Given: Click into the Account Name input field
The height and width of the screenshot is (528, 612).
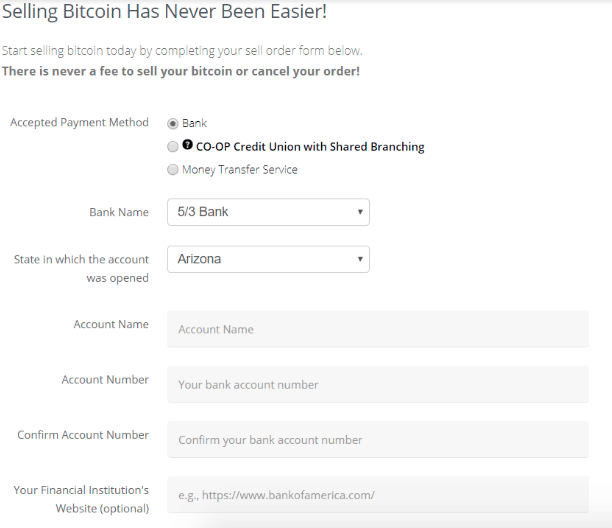Looking at the screenshot, I should 377,329.
